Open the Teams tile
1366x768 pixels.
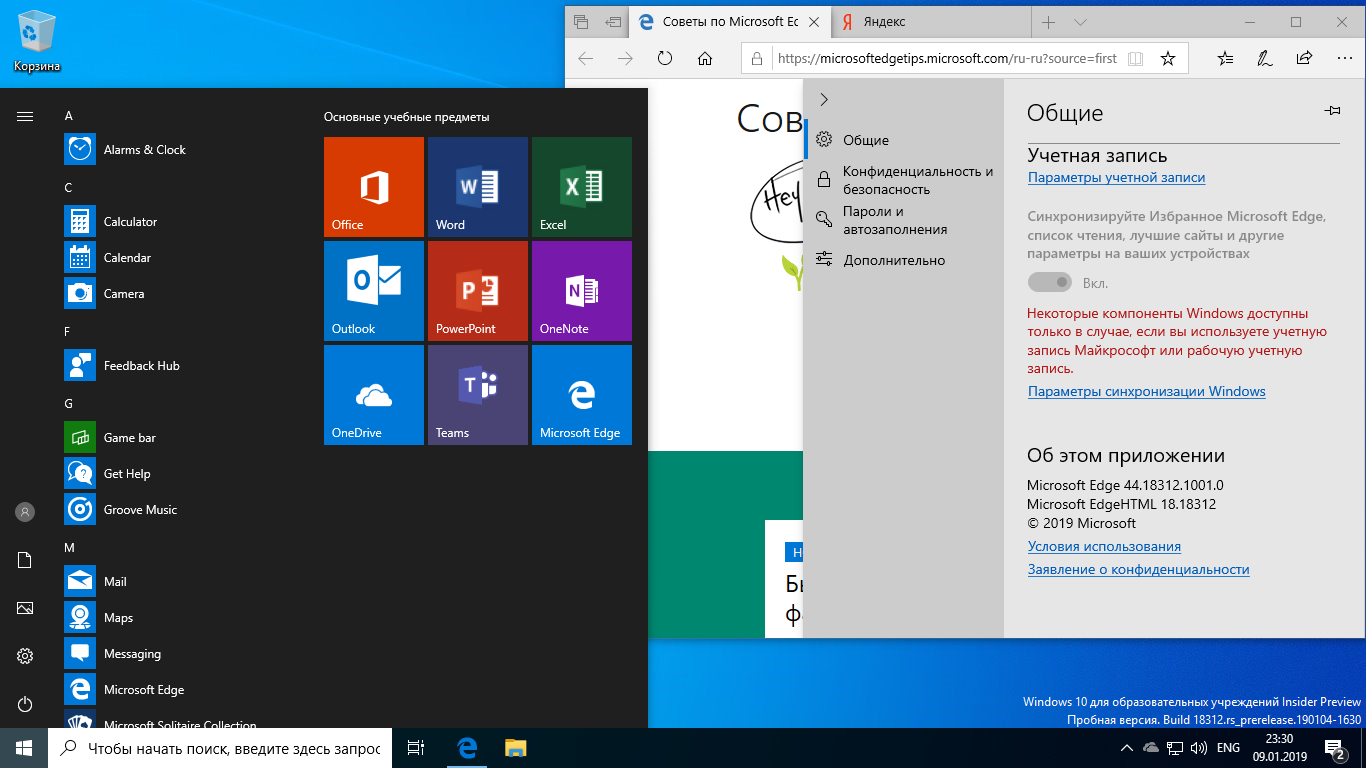point(477,395)
